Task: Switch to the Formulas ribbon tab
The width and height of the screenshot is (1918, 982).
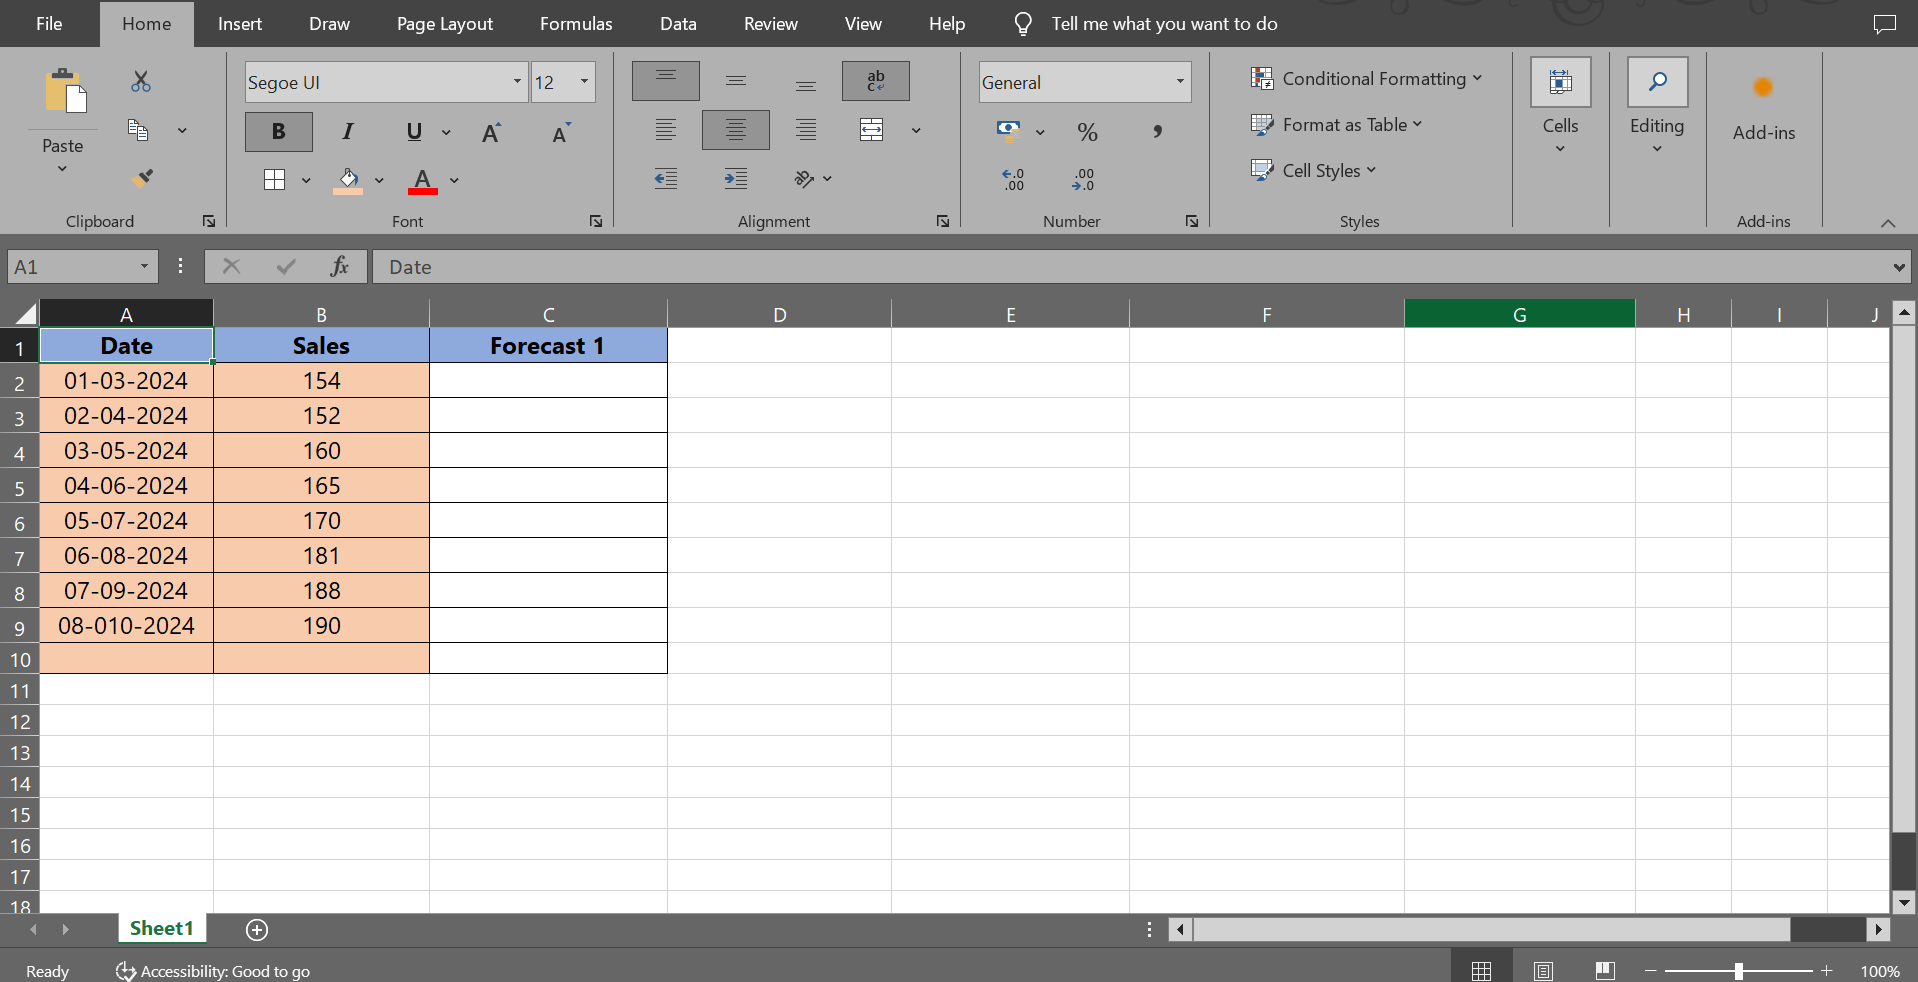Action: (575, 23)
